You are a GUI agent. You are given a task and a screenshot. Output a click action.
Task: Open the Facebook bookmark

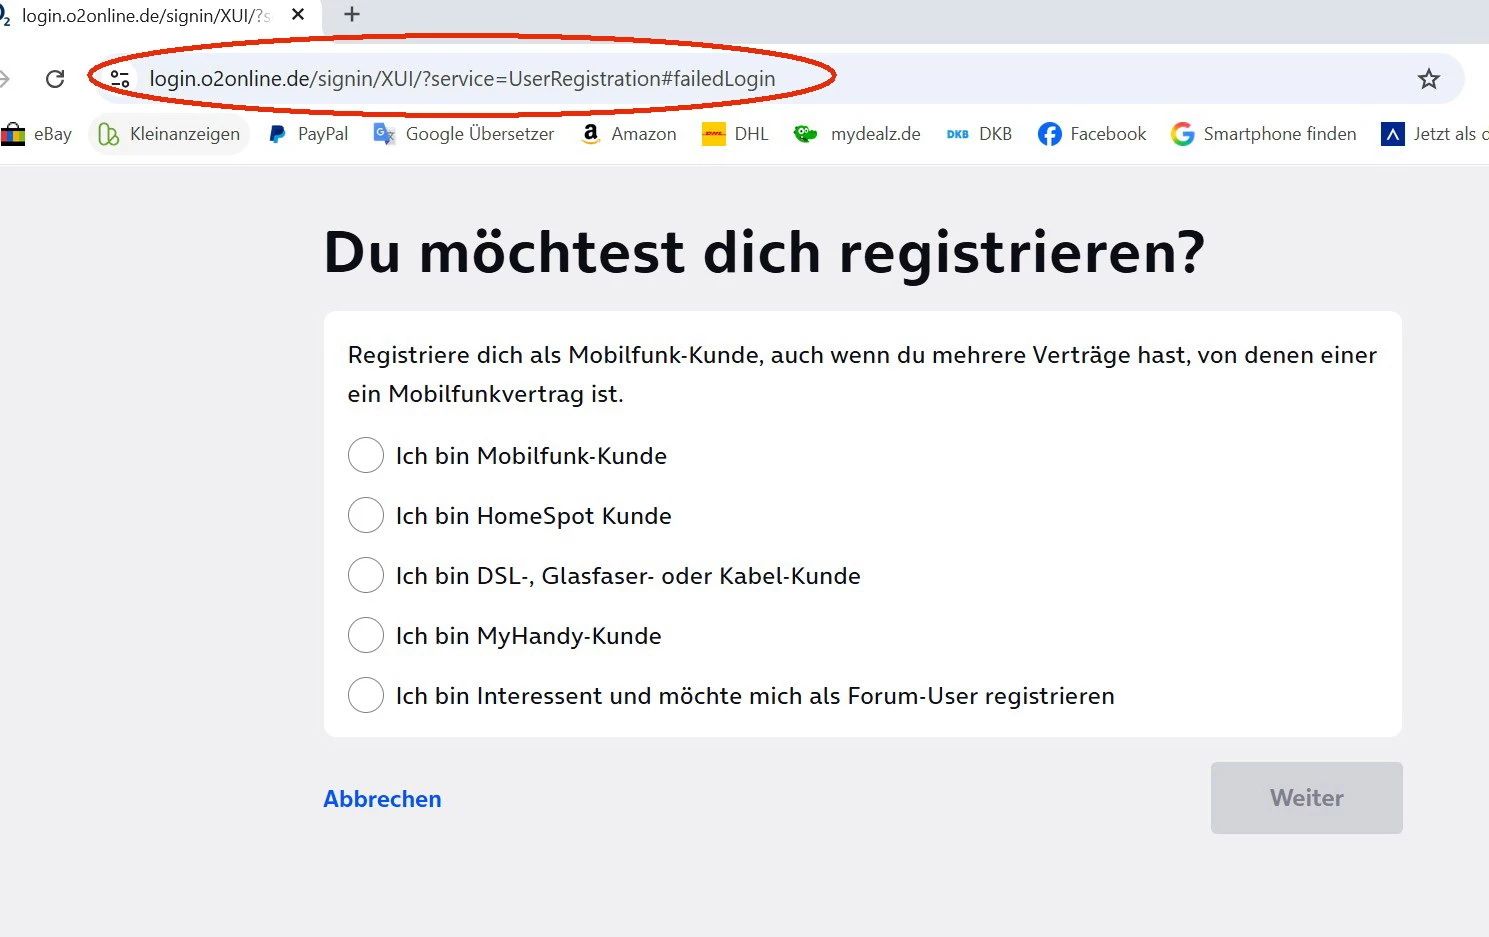[x=1092, y=134]
